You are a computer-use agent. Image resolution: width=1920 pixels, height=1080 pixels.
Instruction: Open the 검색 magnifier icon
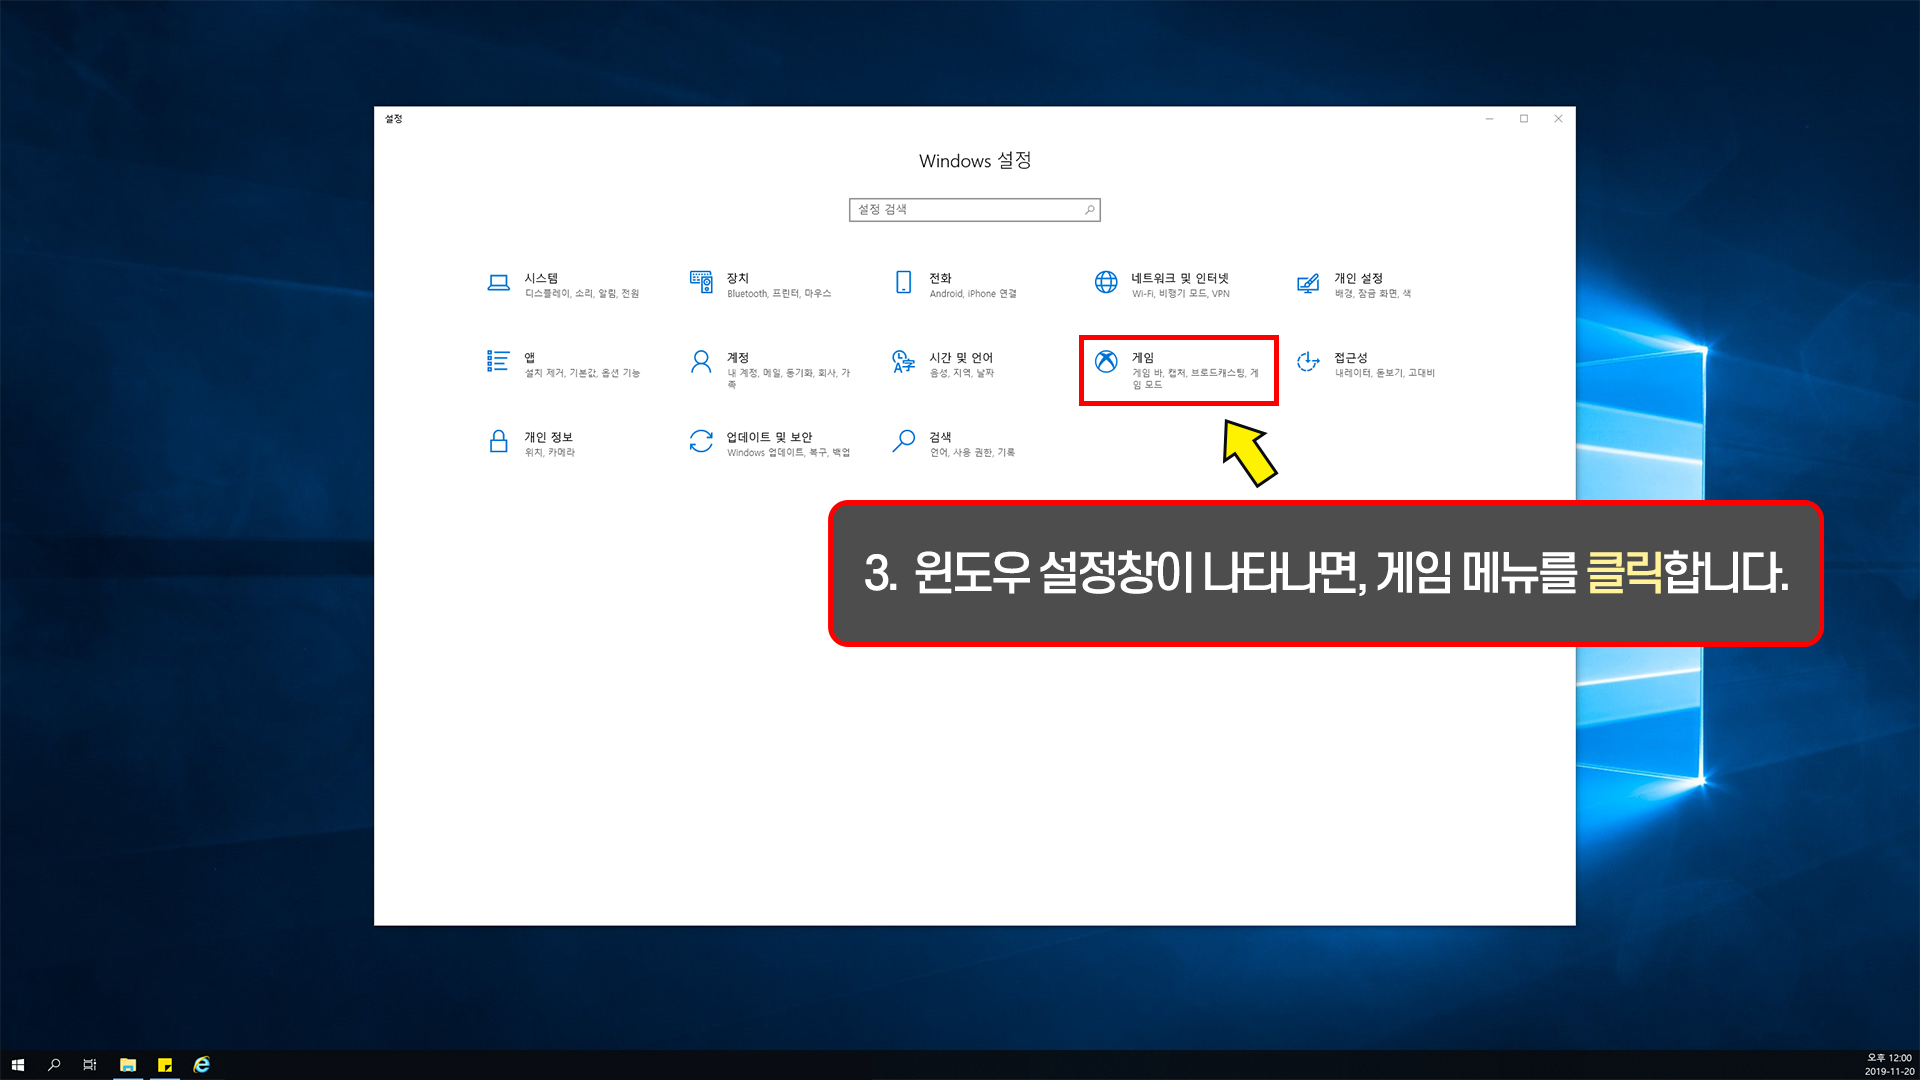(x=903, y=441)
